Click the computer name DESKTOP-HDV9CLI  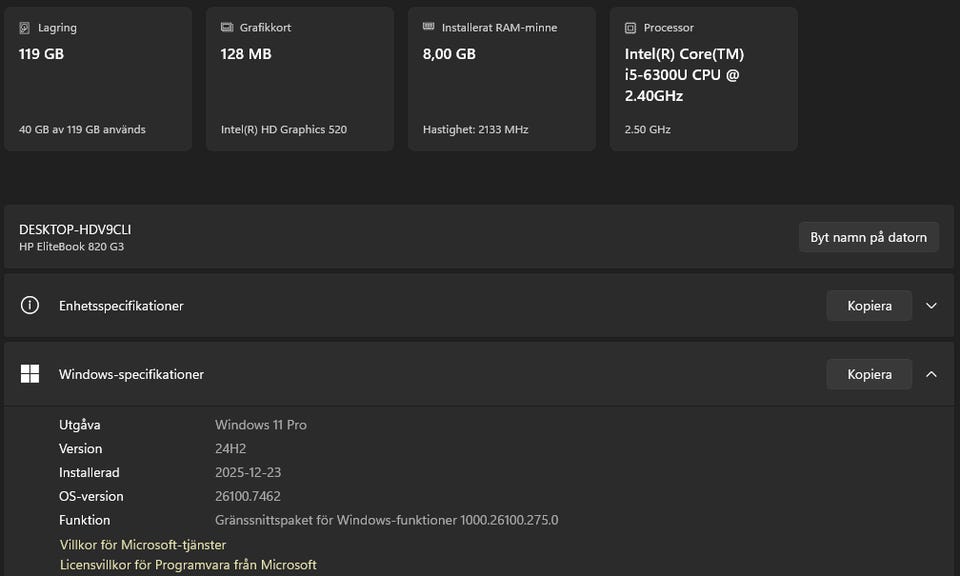75,230
